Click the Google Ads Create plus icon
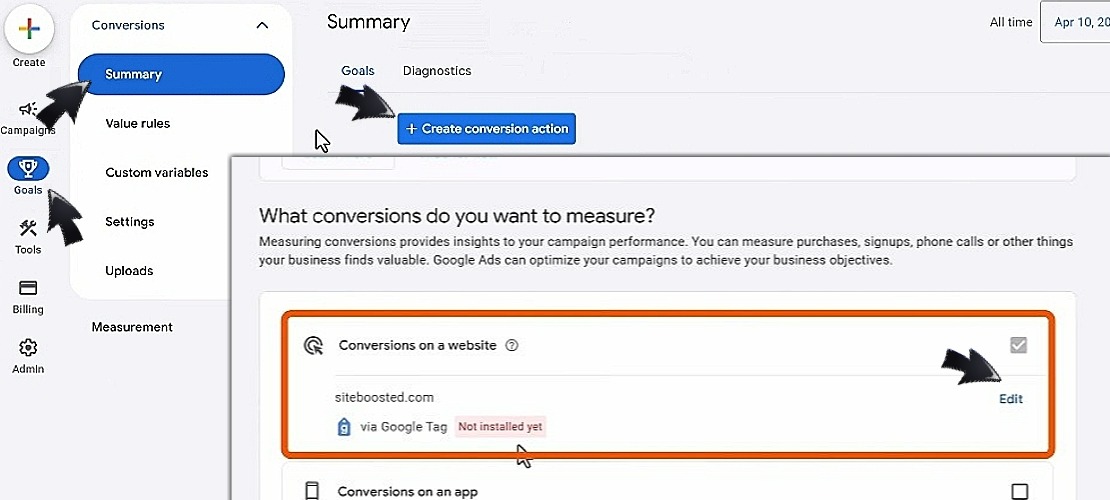The height and width of the screenshot is (500, 1110). 29,28
